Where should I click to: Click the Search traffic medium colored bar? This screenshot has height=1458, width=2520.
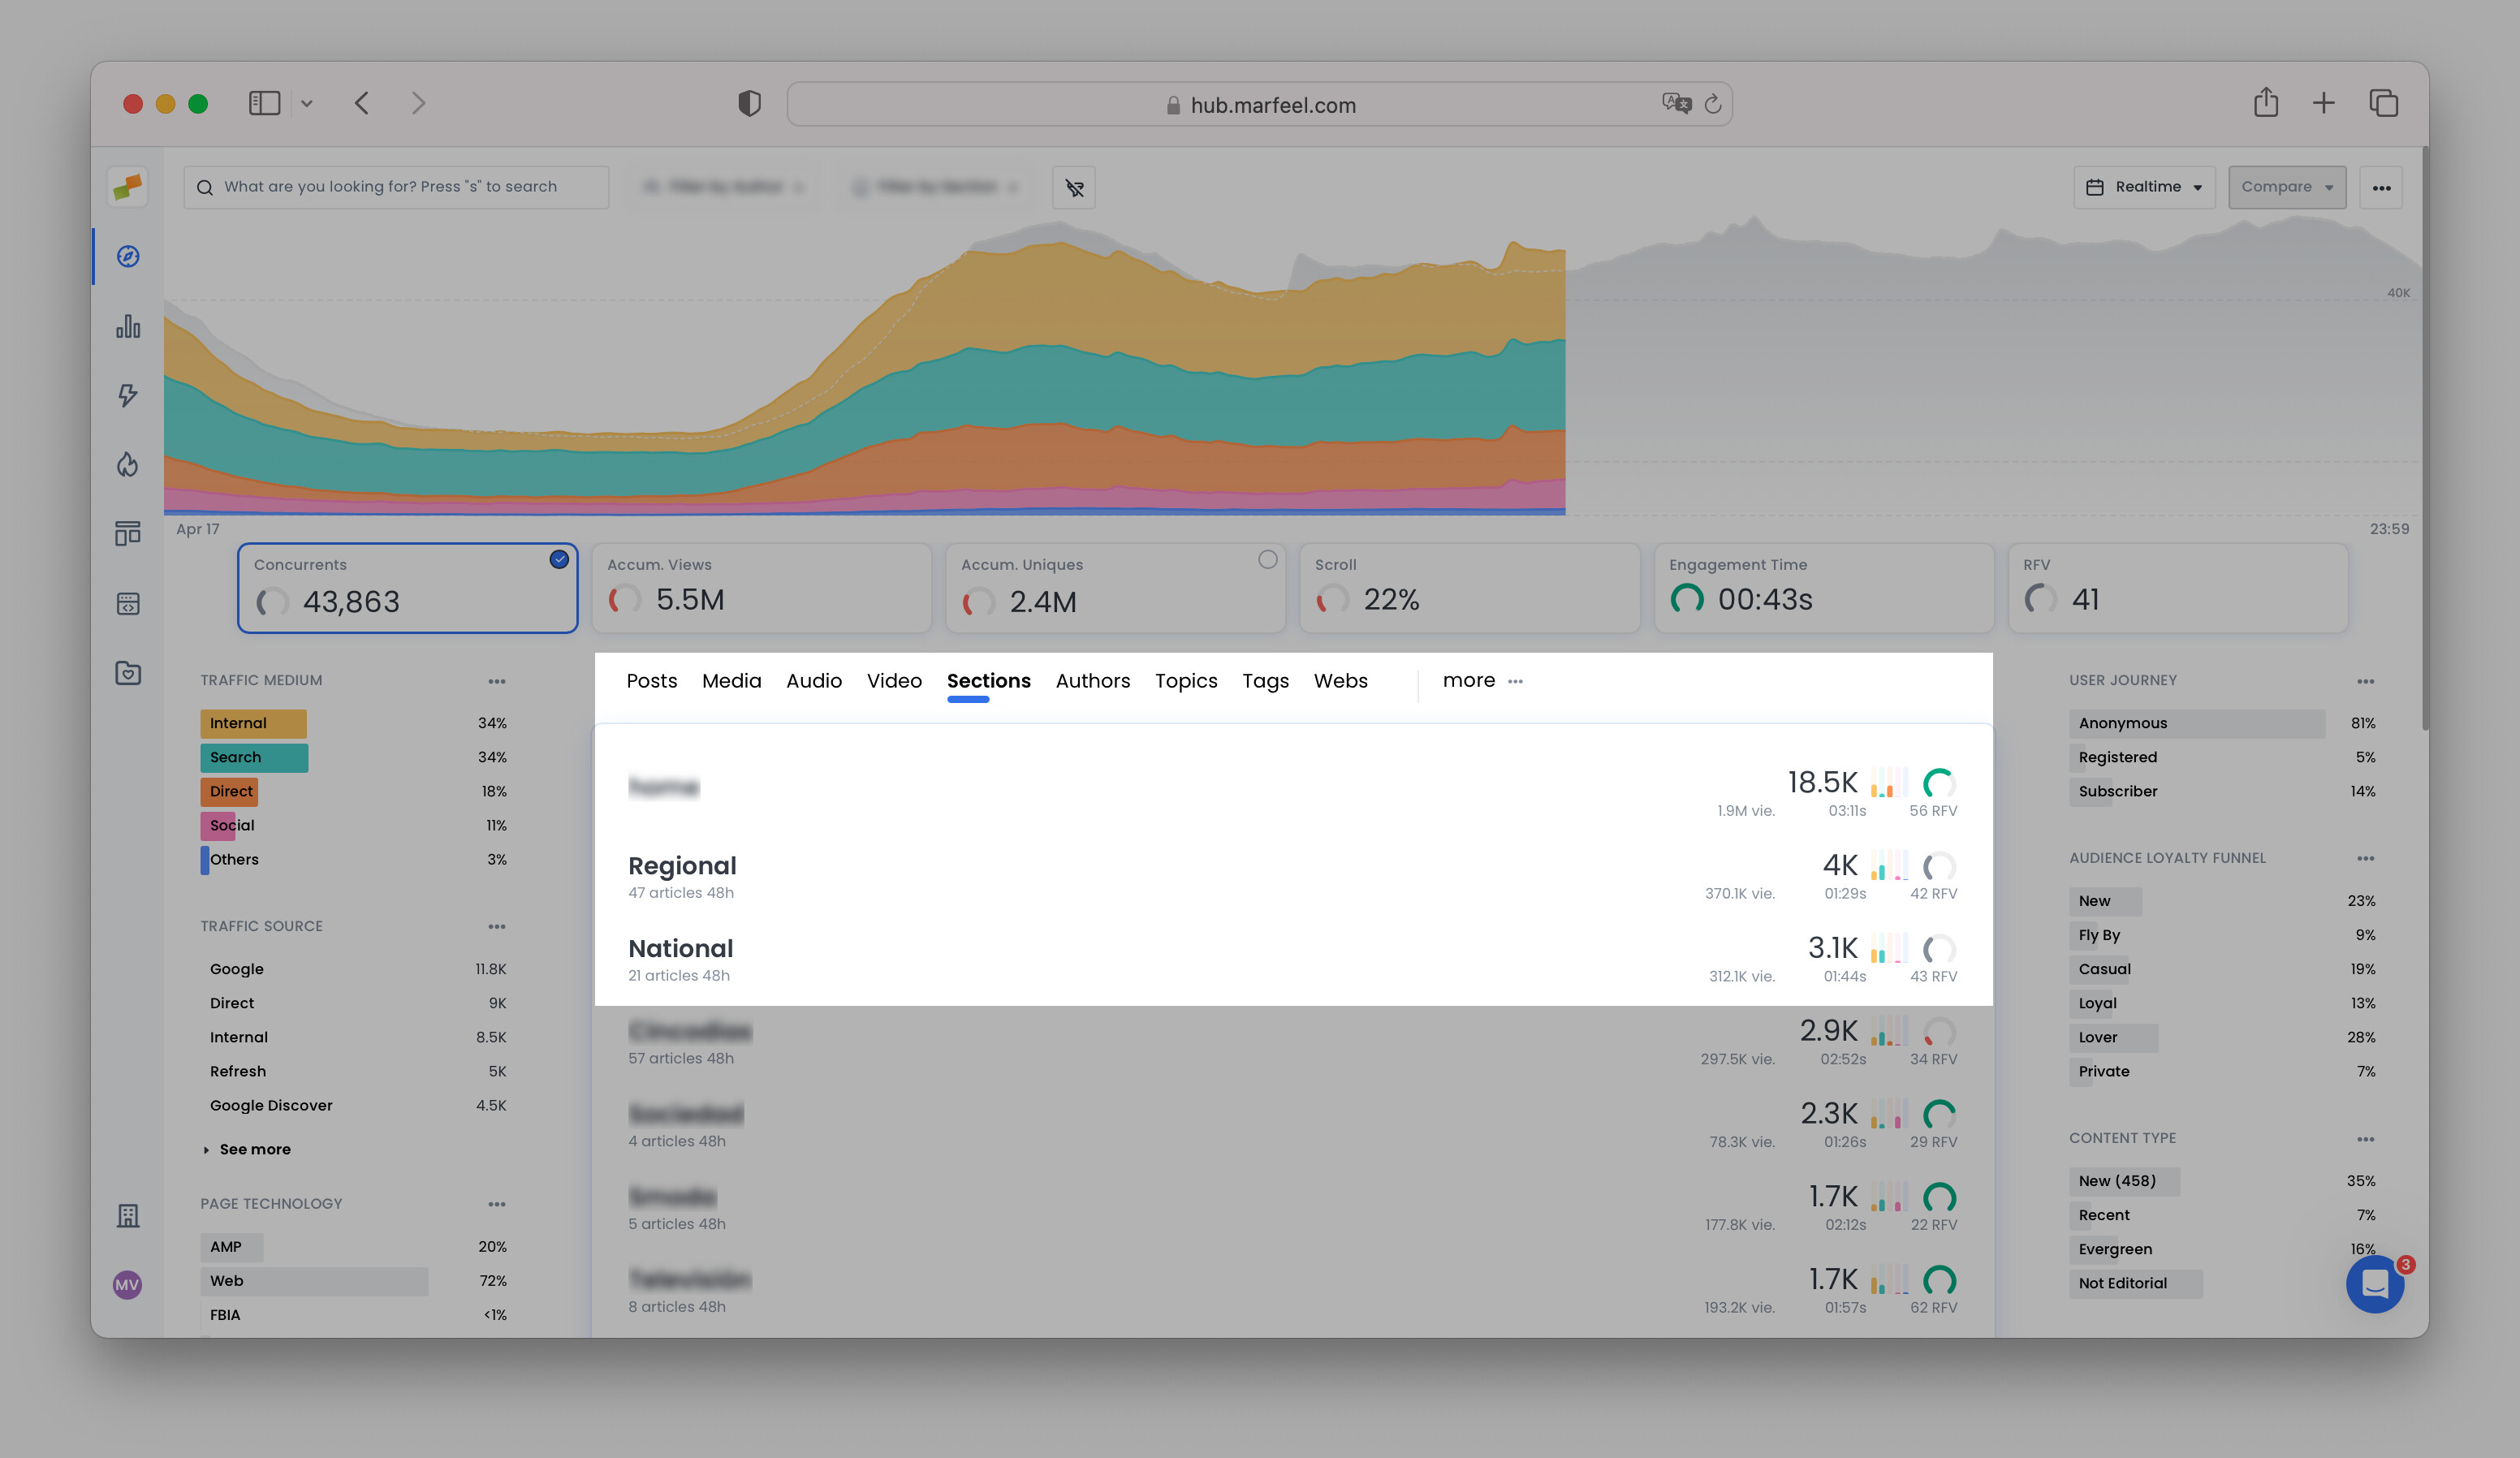(253, 757)
